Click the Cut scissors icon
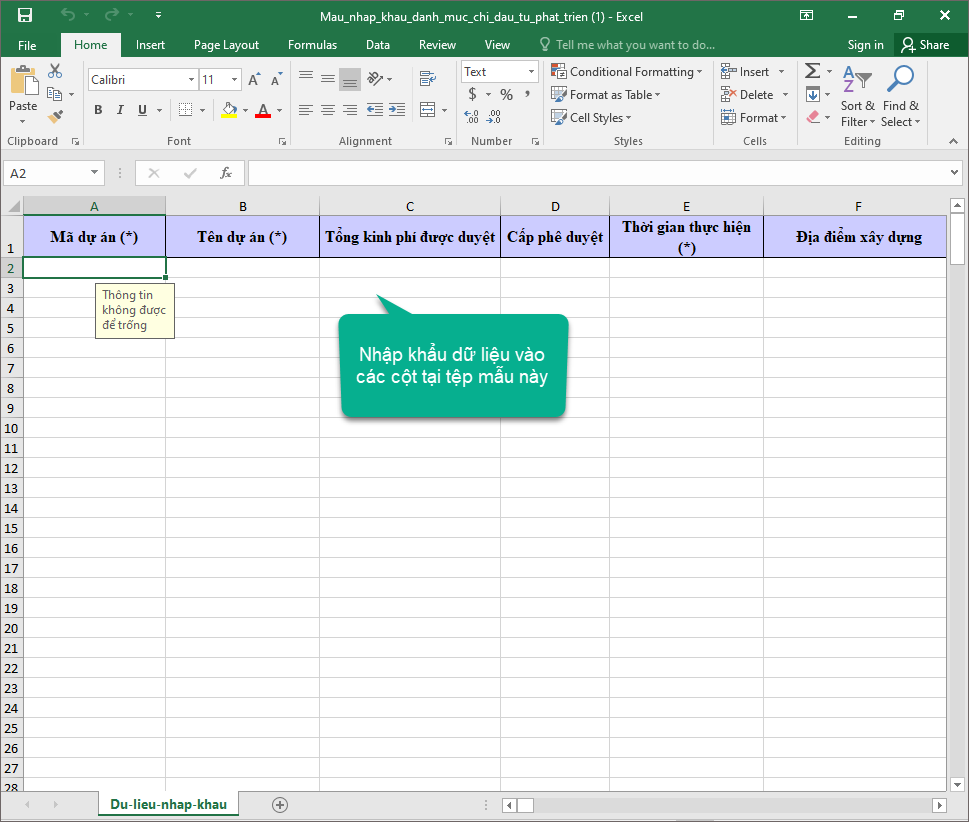The image size is (969, 822). coord(55,71)
